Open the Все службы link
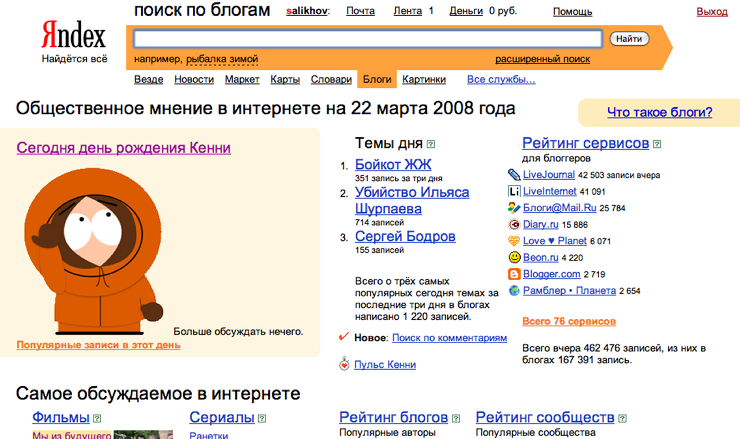Screen dimensions: 740x439 pos(501,79)
